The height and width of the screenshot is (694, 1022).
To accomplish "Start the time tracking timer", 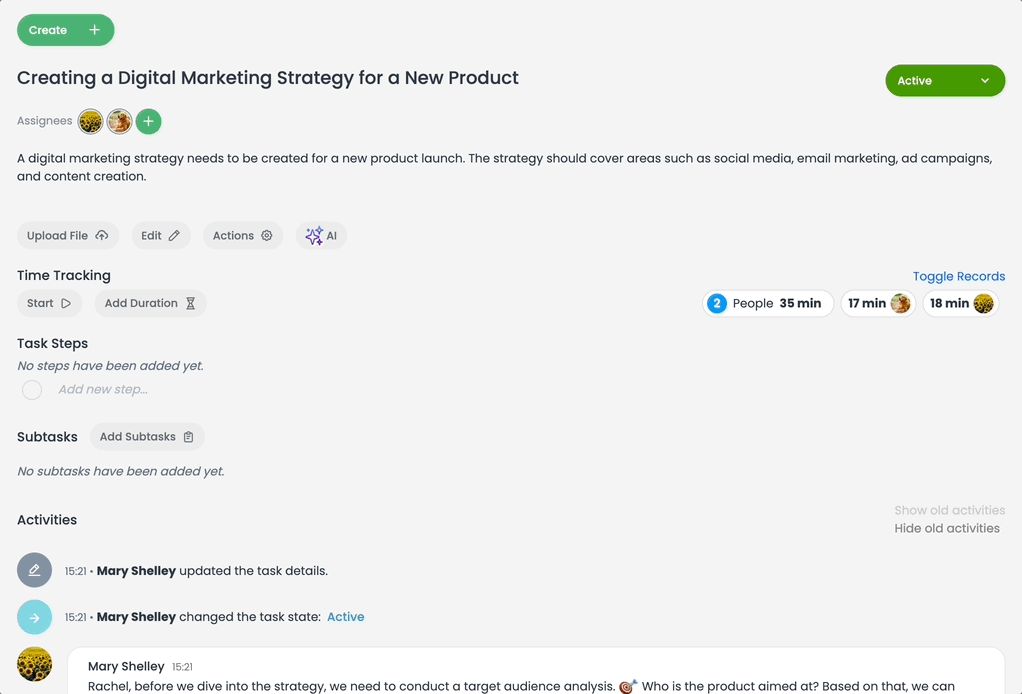I will coord(49,303).
